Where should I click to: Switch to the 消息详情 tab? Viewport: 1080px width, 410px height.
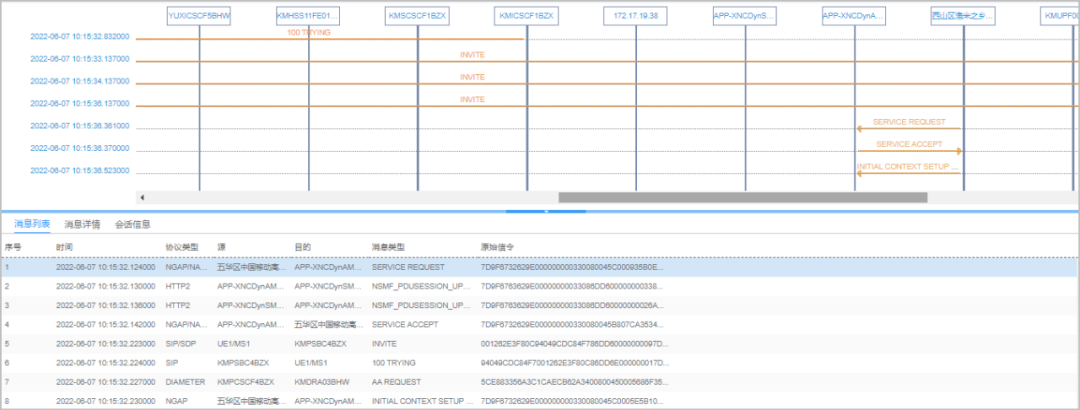click(83, 224)
